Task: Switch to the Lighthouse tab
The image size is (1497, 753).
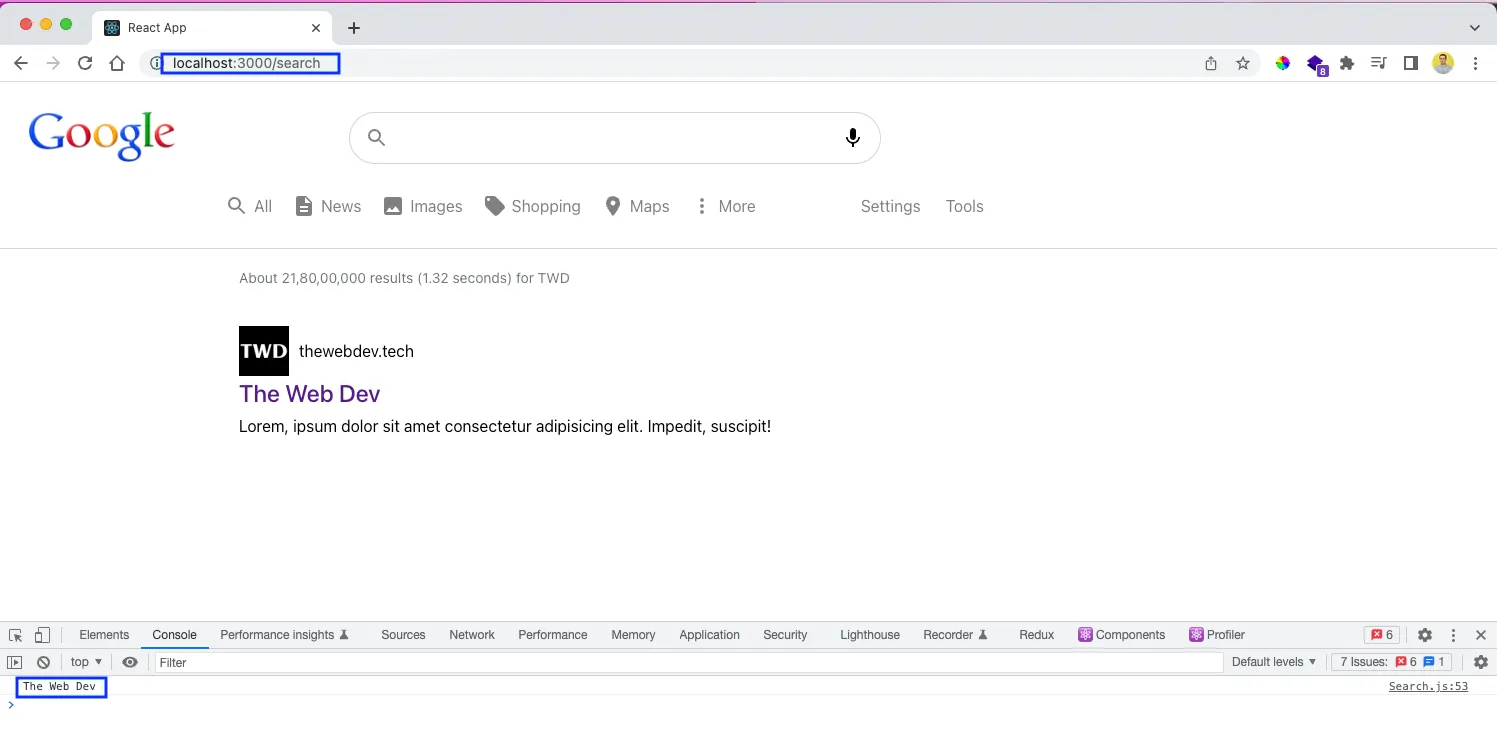Action: [870, 635]
